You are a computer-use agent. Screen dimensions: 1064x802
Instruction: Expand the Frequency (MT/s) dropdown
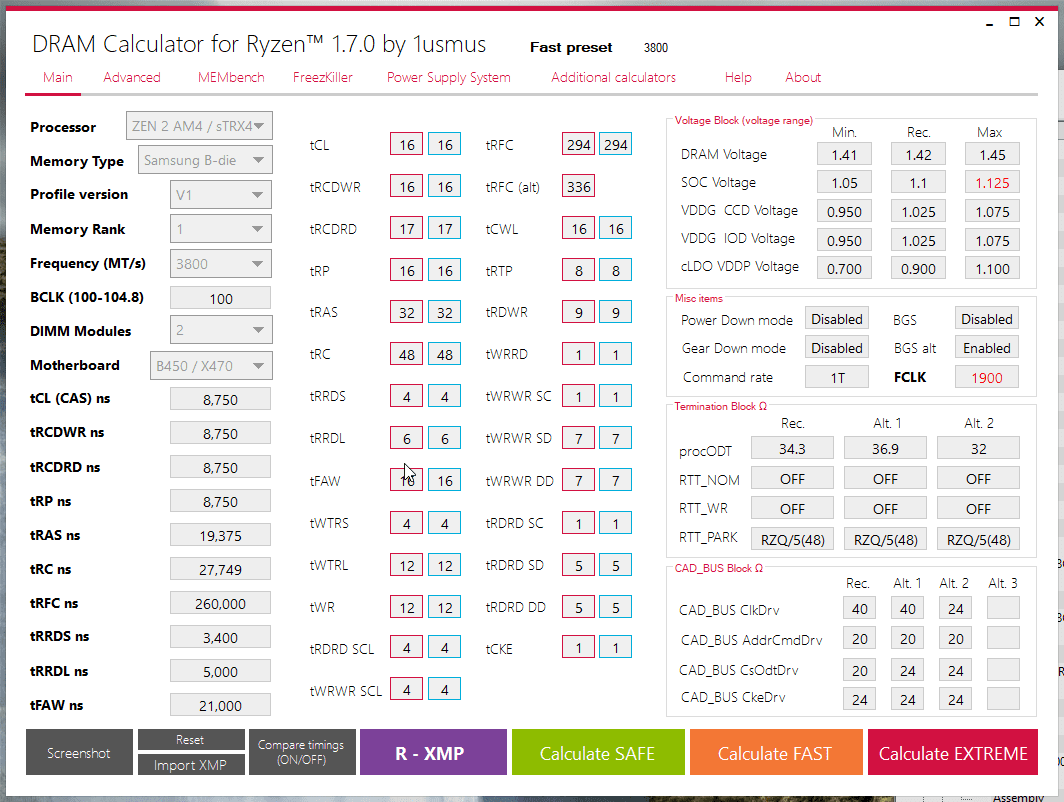221,263
